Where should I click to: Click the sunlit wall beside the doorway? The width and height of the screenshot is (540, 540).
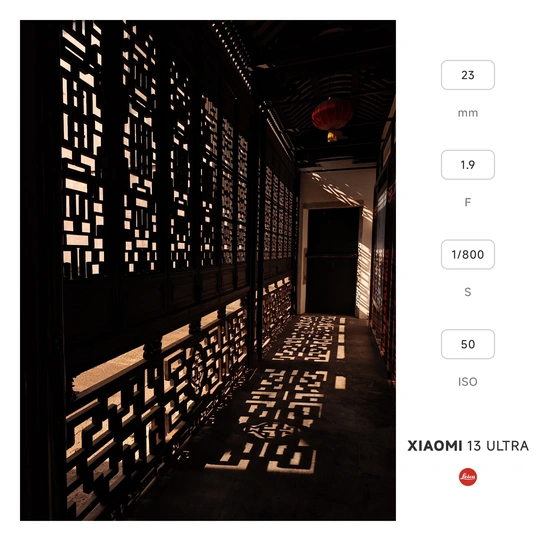coord(364,276)
